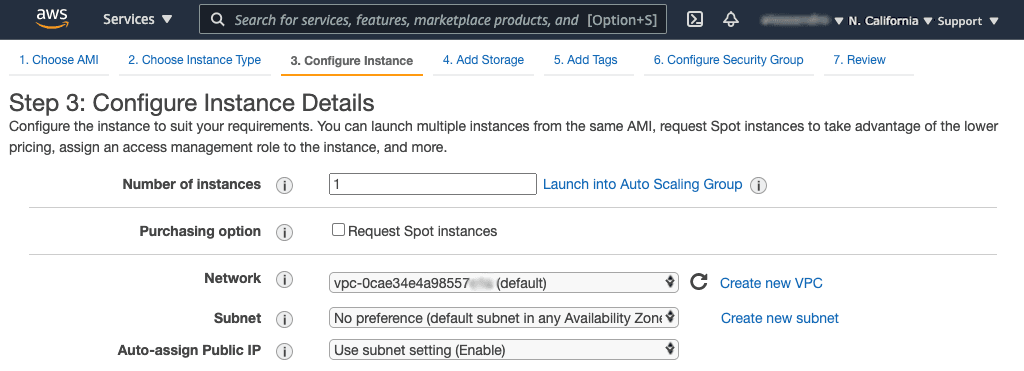This screenshot has width=1024, height=371.
Task: Go to 5. Add Tags tab
Action: pos(586,60)
